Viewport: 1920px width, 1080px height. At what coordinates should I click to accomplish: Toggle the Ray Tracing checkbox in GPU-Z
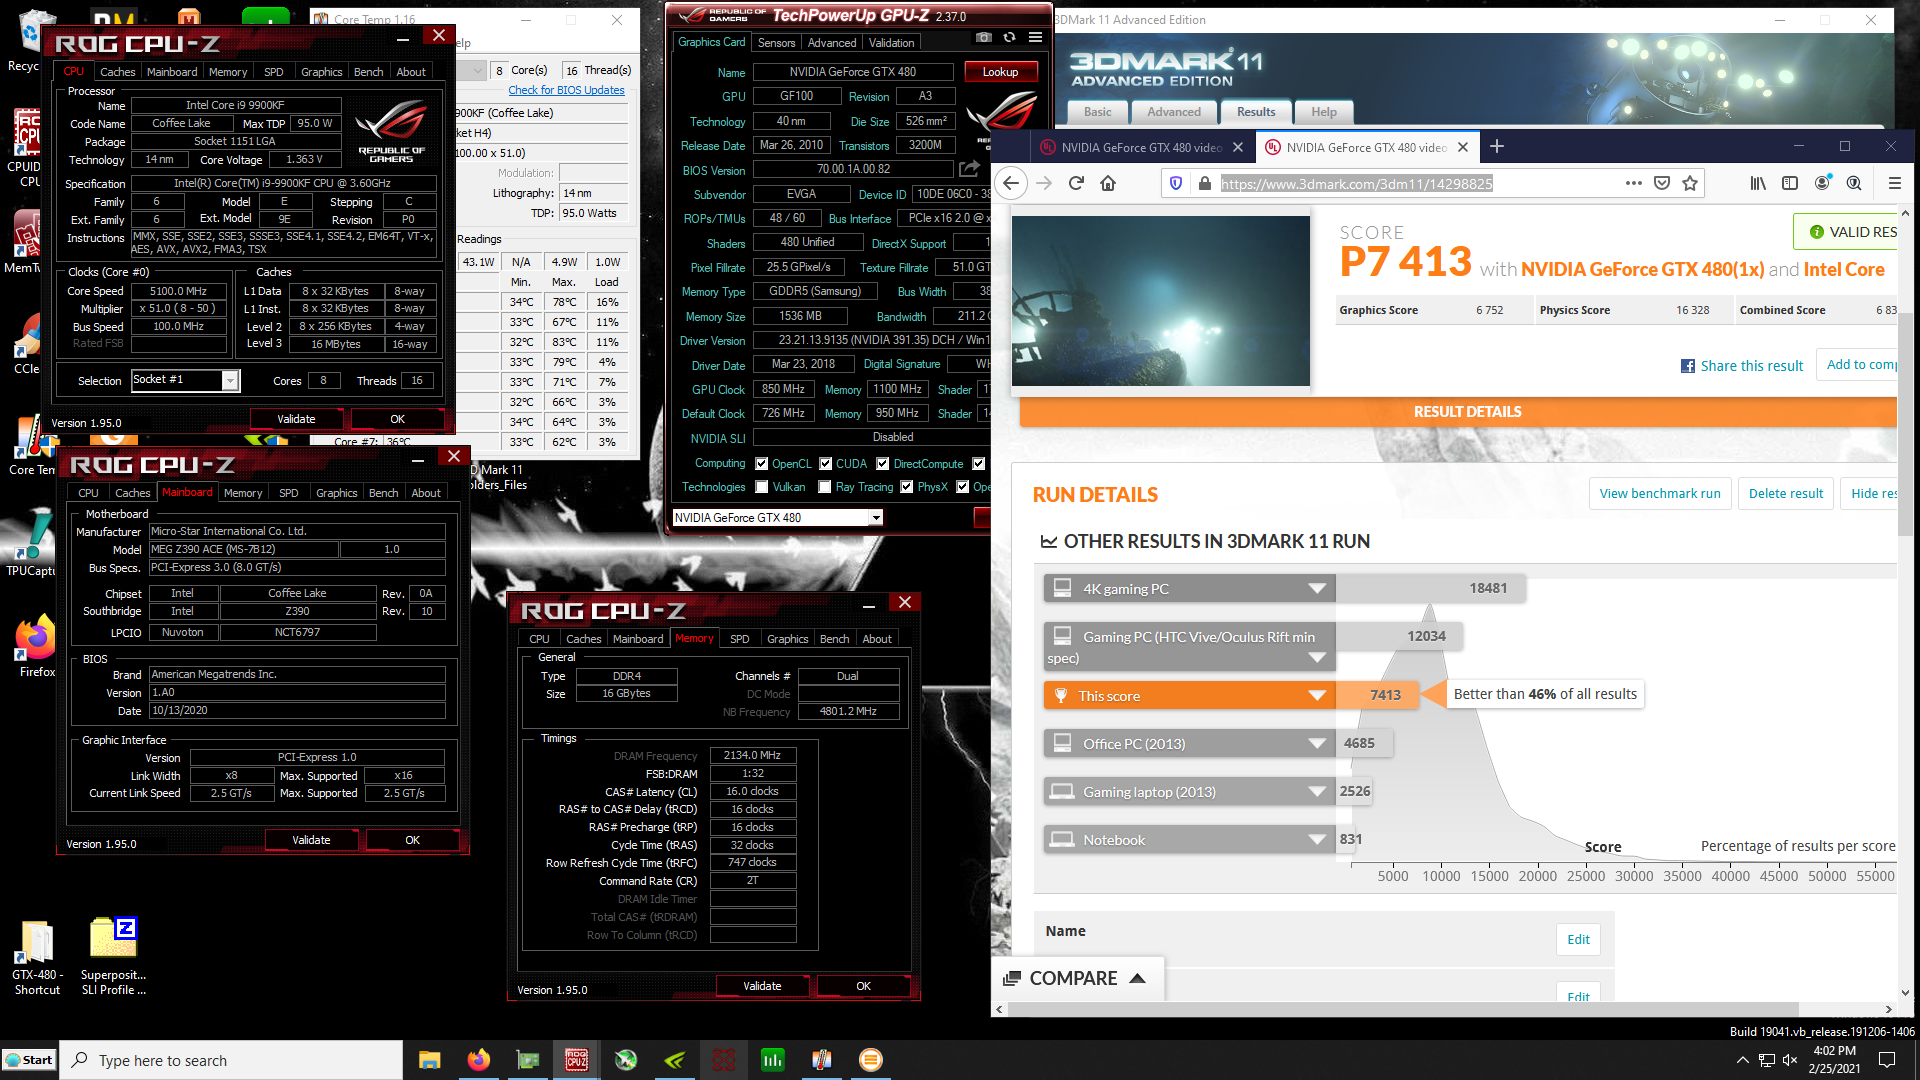[x=825, y=487]
